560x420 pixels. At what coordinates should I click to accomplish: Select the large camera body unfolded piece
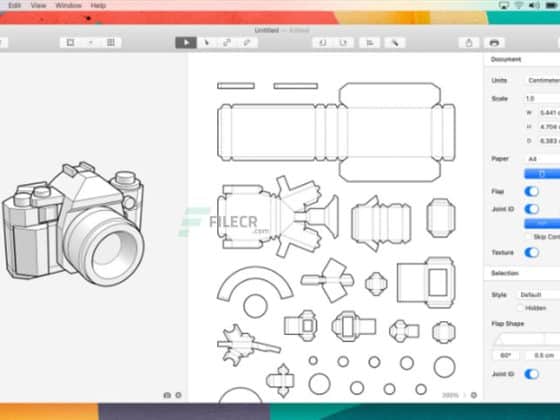coord(336,132)
